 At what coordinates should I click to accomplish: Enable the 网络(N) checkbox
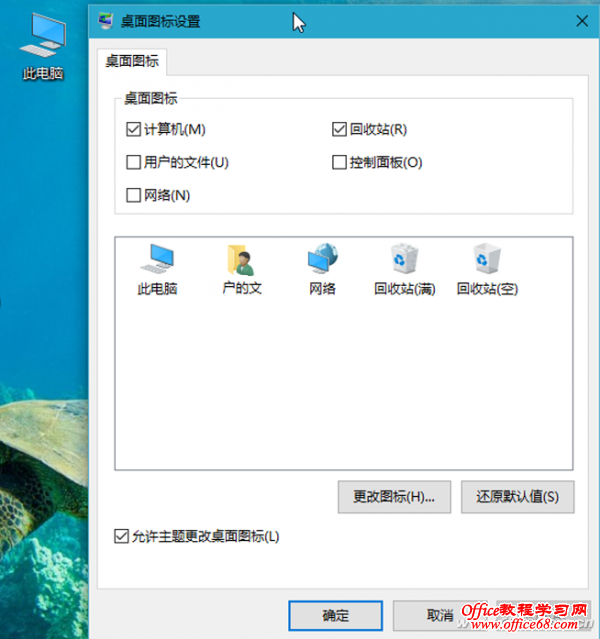coord(133,195)
